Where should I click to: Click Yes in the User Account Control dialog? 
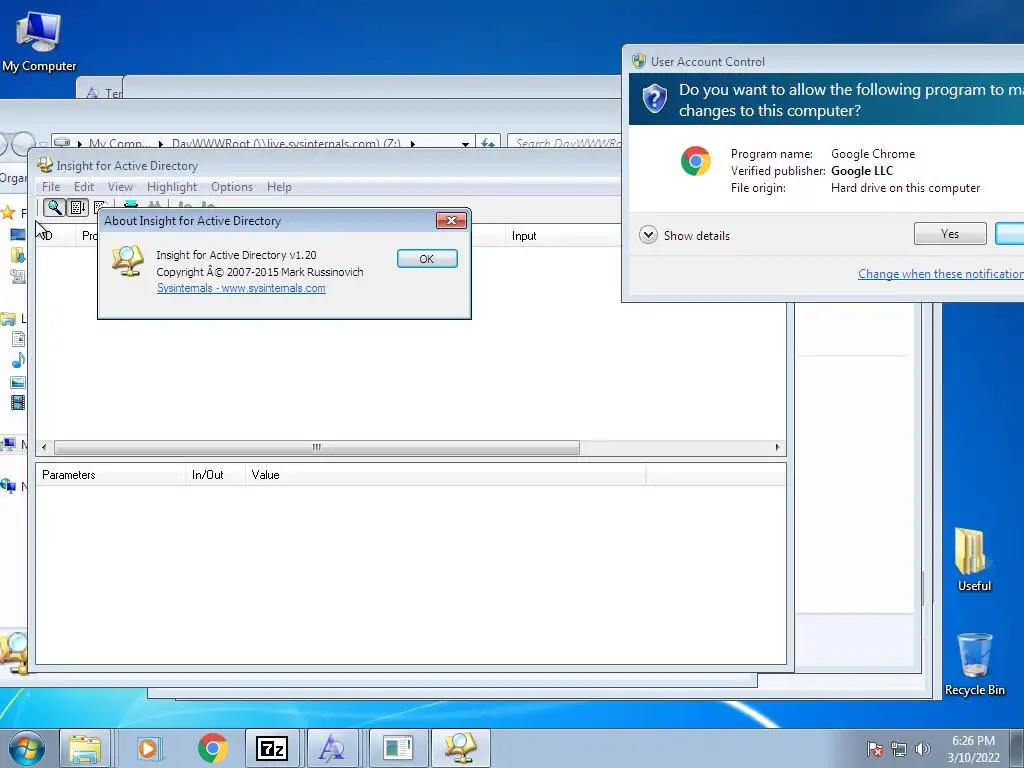point(950,233)
